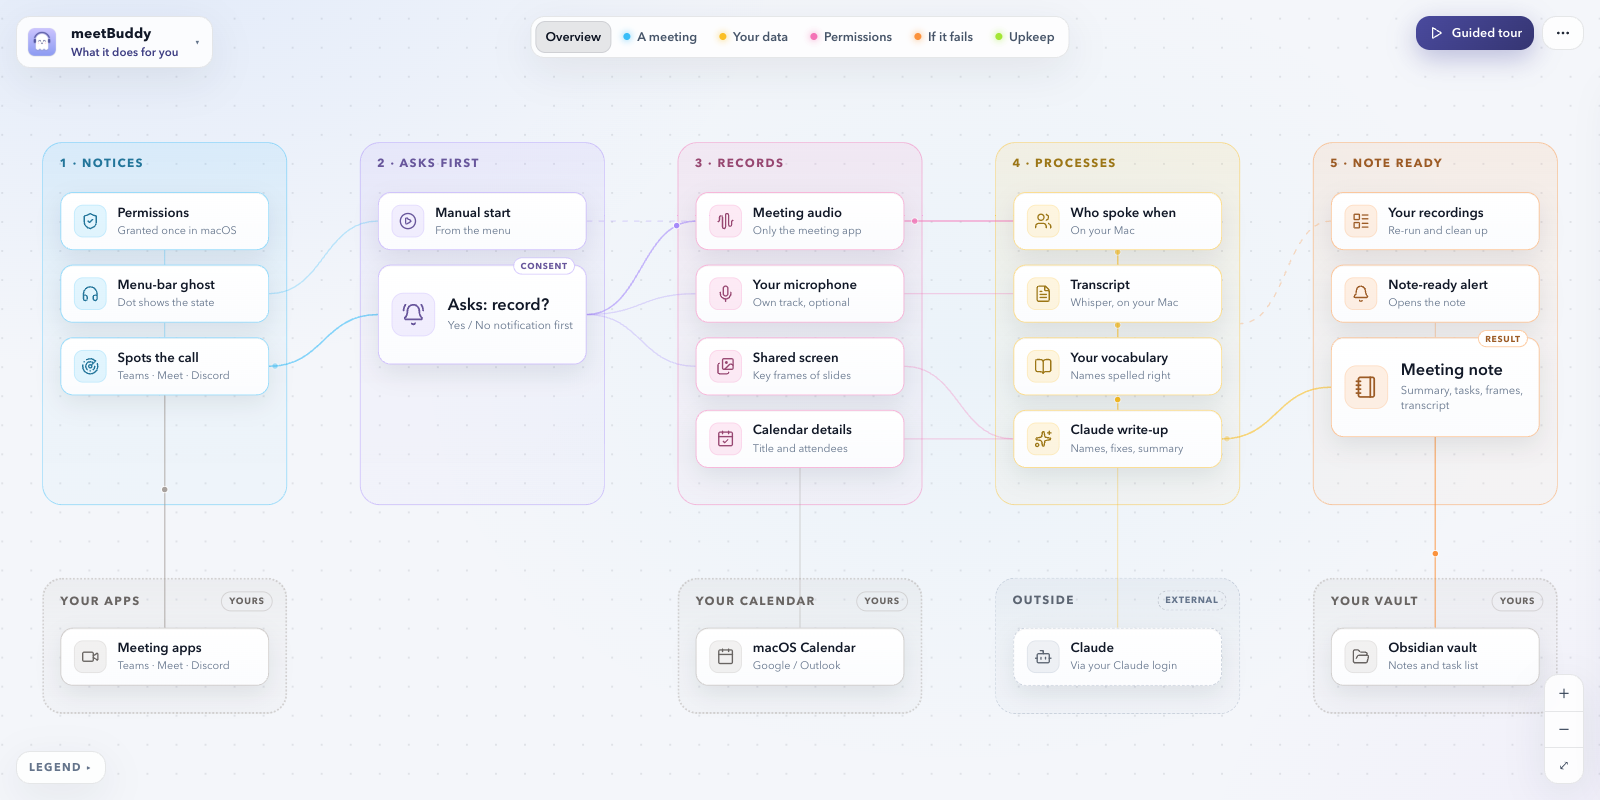Click the waveform icon on Meeting audio
The height and width of the screenshot is (800, 1600).
coord(726,221)
